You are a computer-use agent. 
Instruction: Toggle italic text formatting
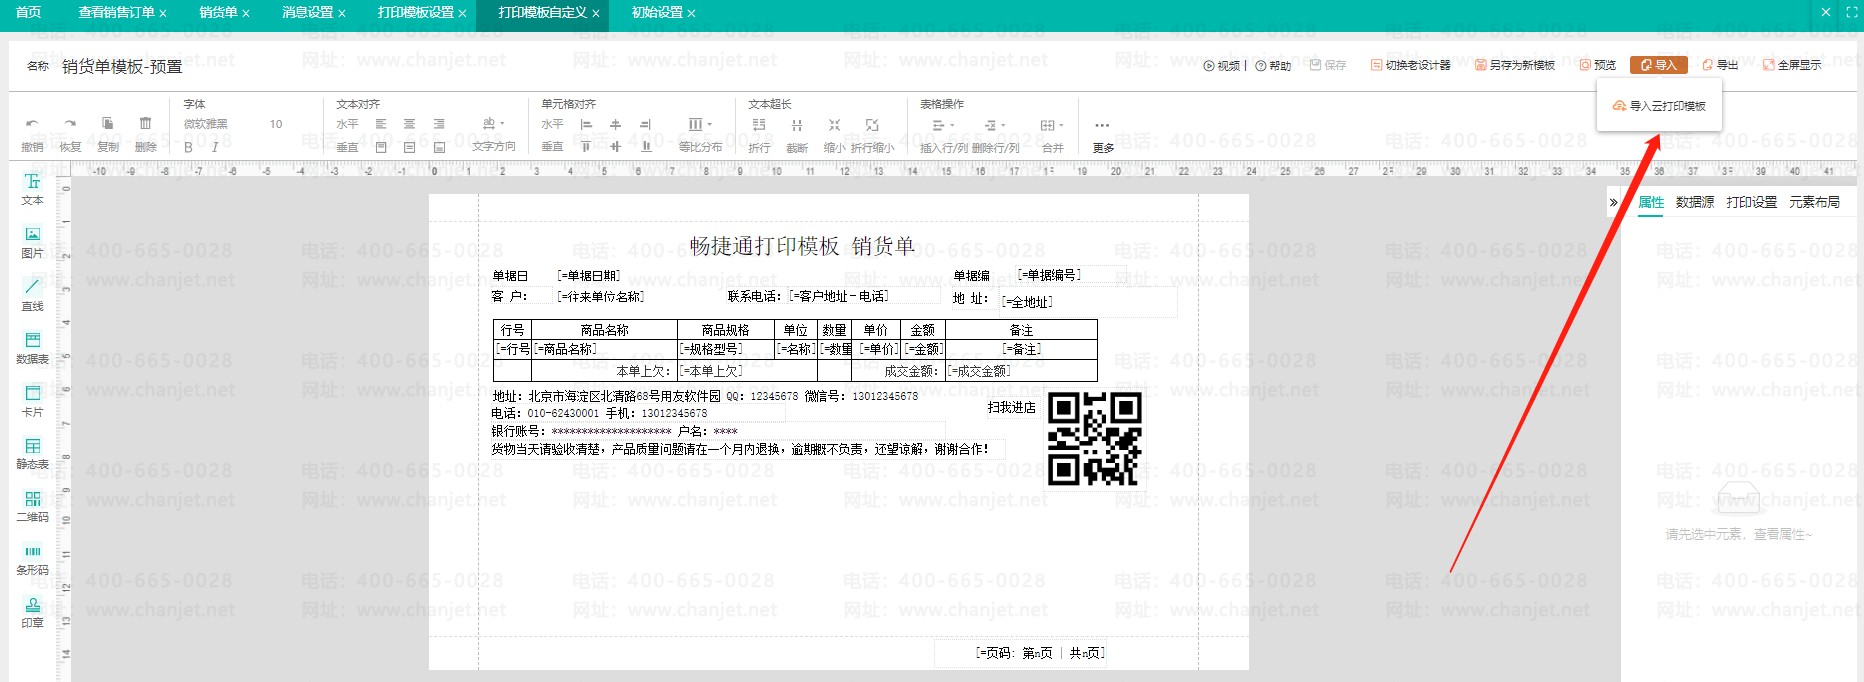coord(214,147)
